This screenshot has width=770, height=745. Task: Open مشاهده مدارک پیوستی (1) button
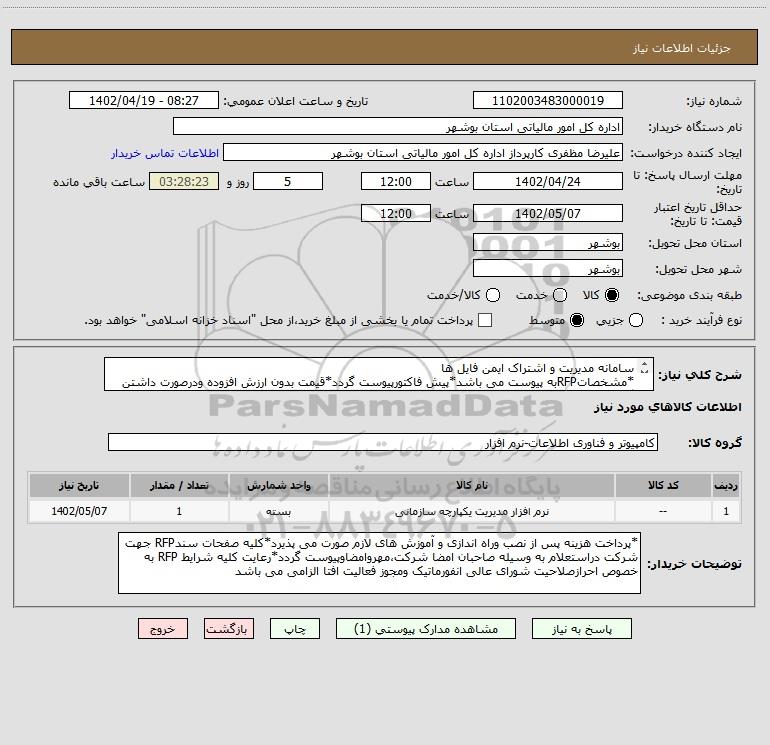coord(426,629)
